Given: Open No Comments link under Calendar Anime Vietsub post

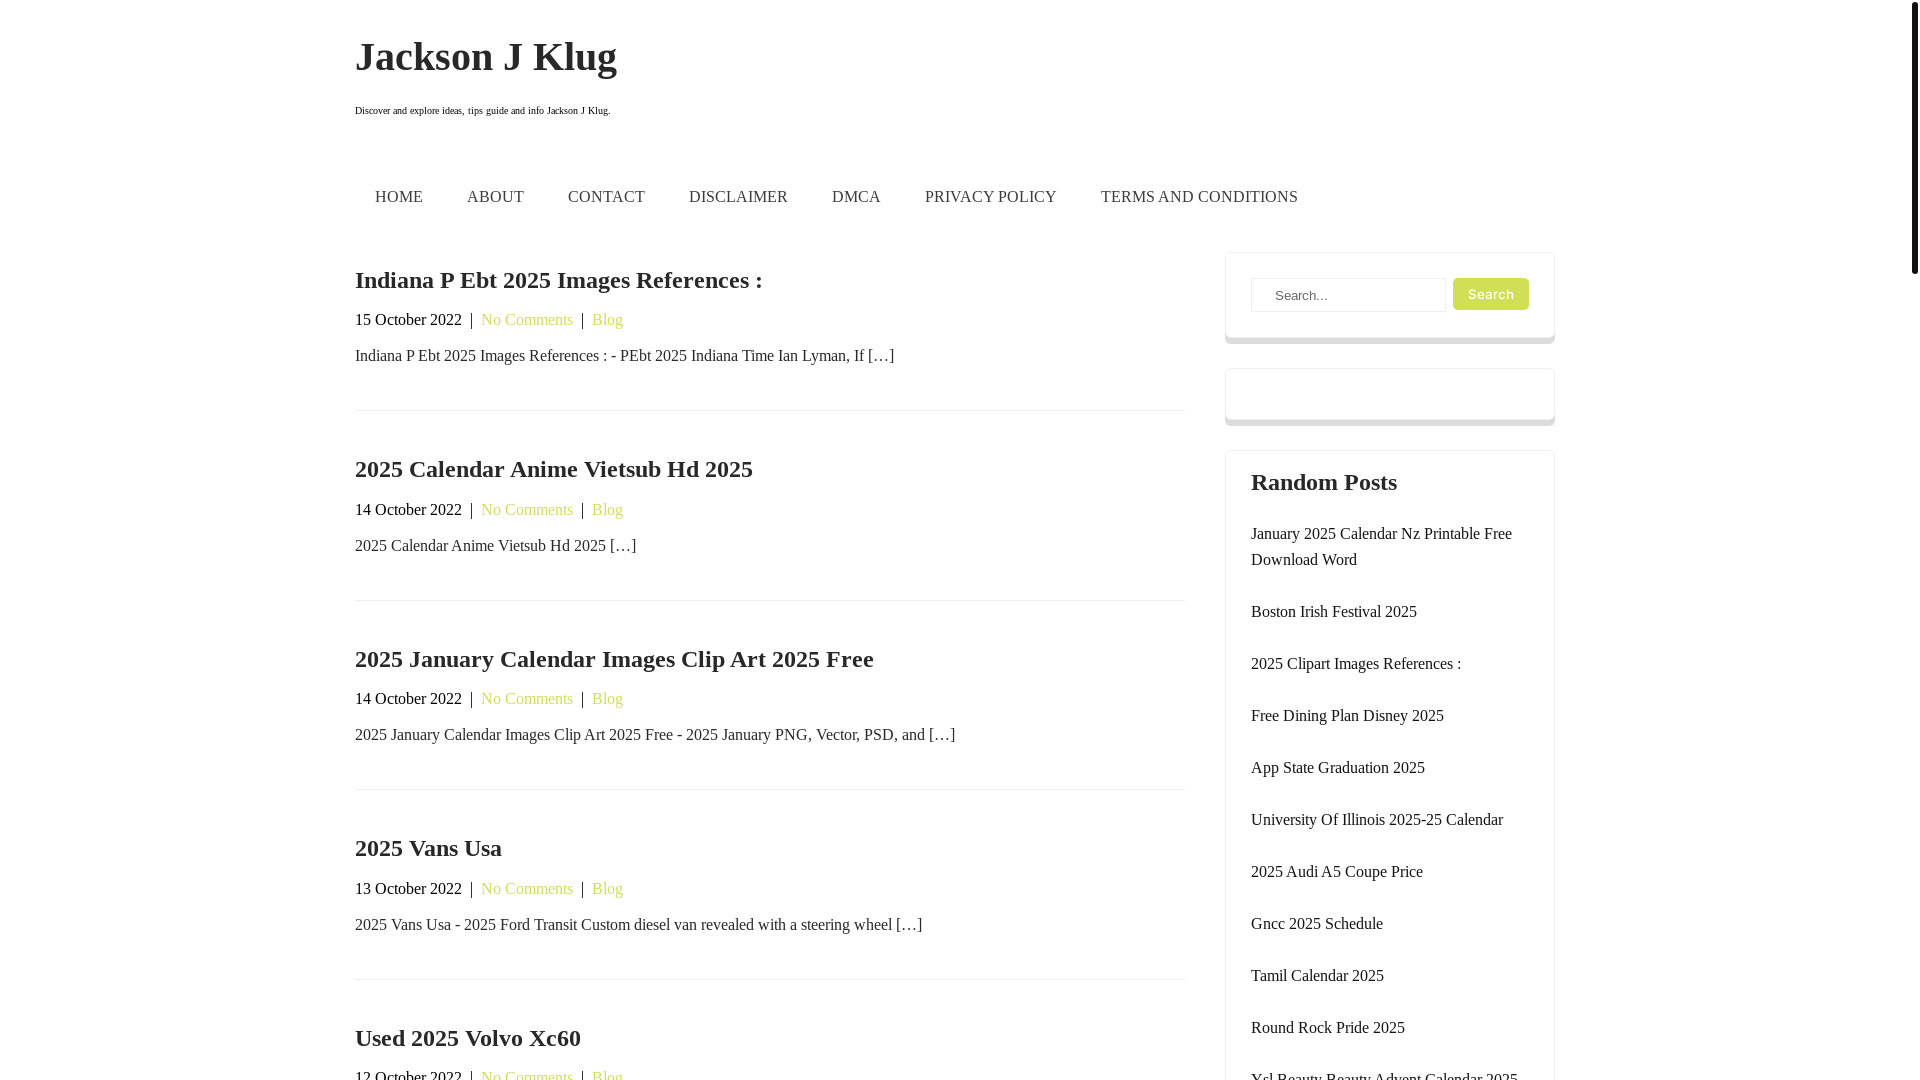Looking at the screenshot, I should click(x=527, y=510).
